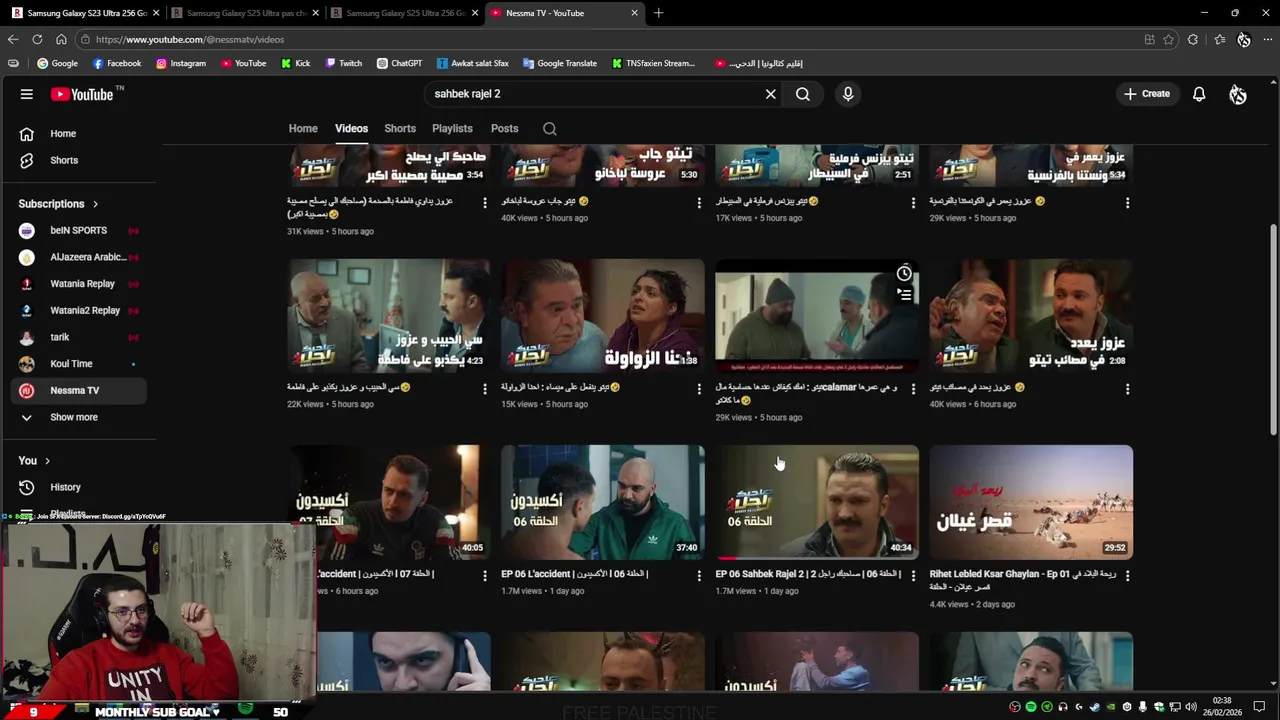
Task: Open Watania2 Replay subscription
Action: pyautogui.click(x=79, y=310)
